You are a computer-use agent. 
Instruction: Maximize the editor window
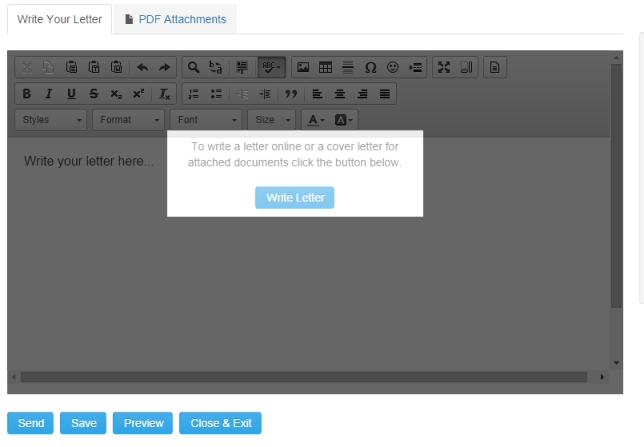444,67
